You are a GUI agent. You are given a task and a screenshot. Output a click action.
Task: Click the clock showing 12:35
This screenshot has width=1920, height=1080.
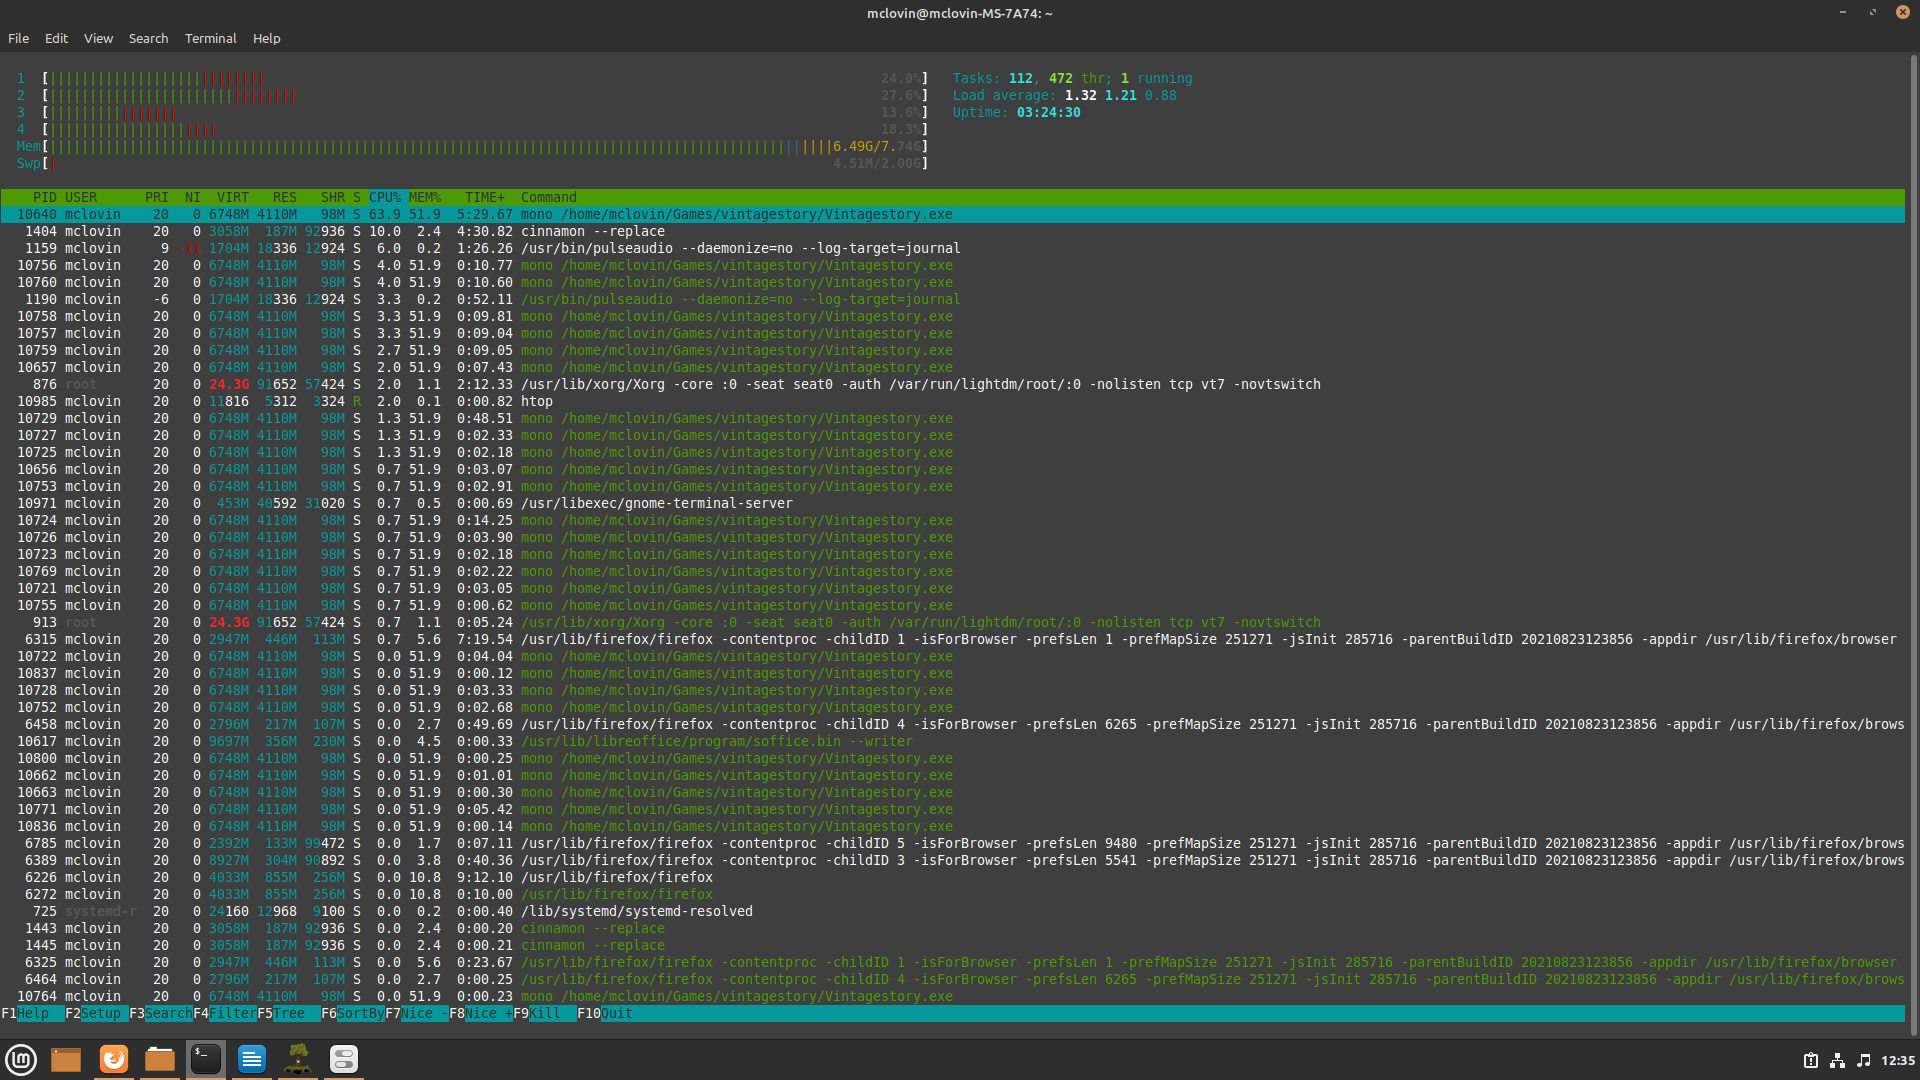[1897, 1061]
